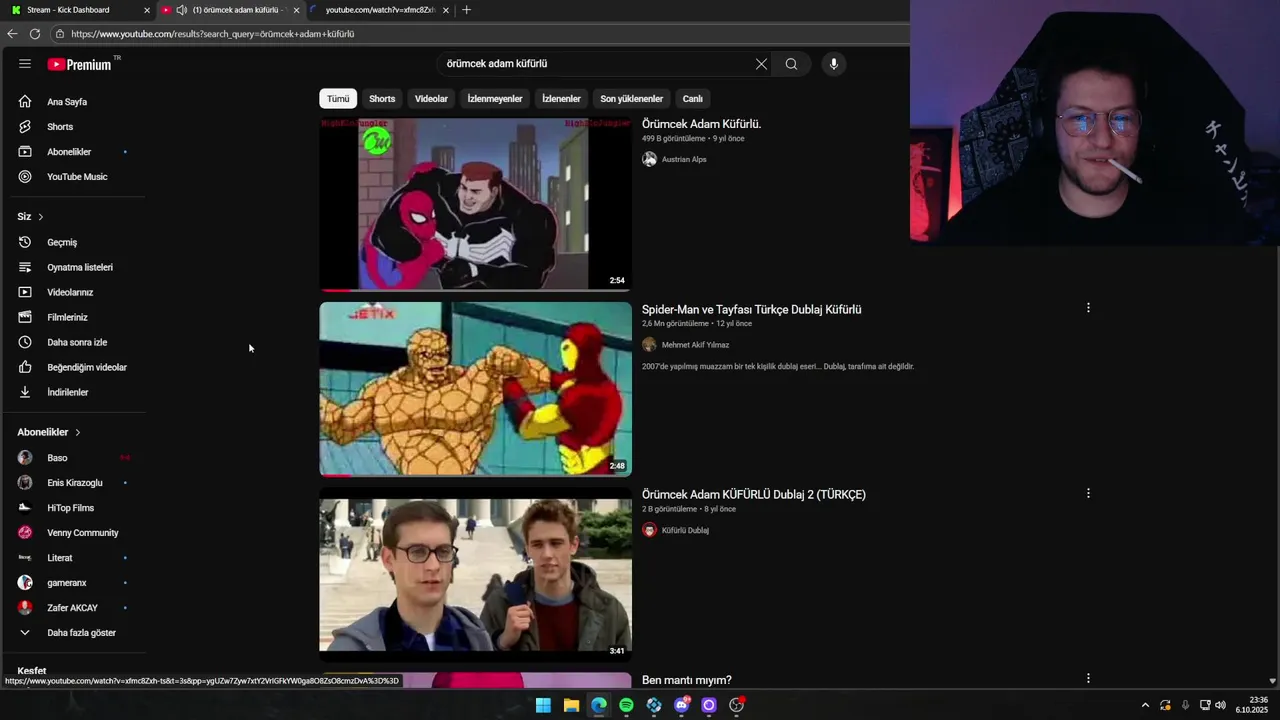Open Ben mantı mıyım? video title

point(687,680)
